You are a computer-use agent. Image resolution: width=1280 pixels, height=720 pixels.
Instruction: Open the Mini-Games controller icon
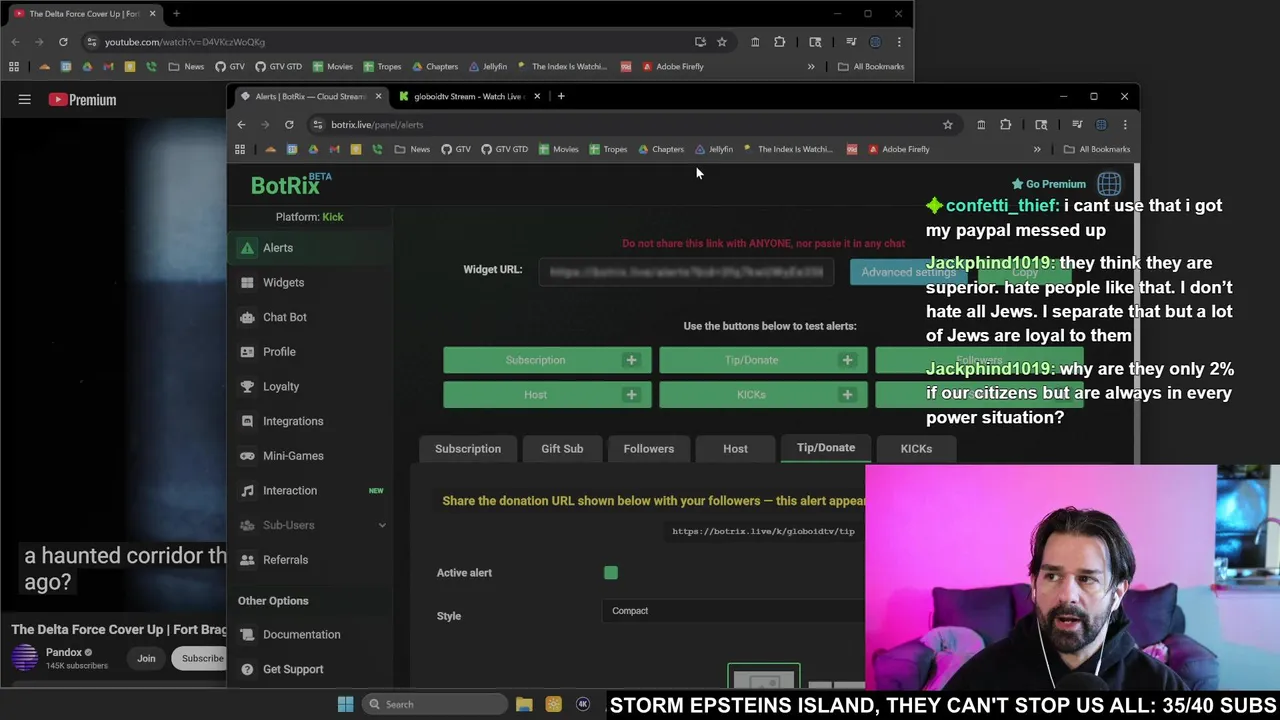pyautogui.click(x=247, y=456)
